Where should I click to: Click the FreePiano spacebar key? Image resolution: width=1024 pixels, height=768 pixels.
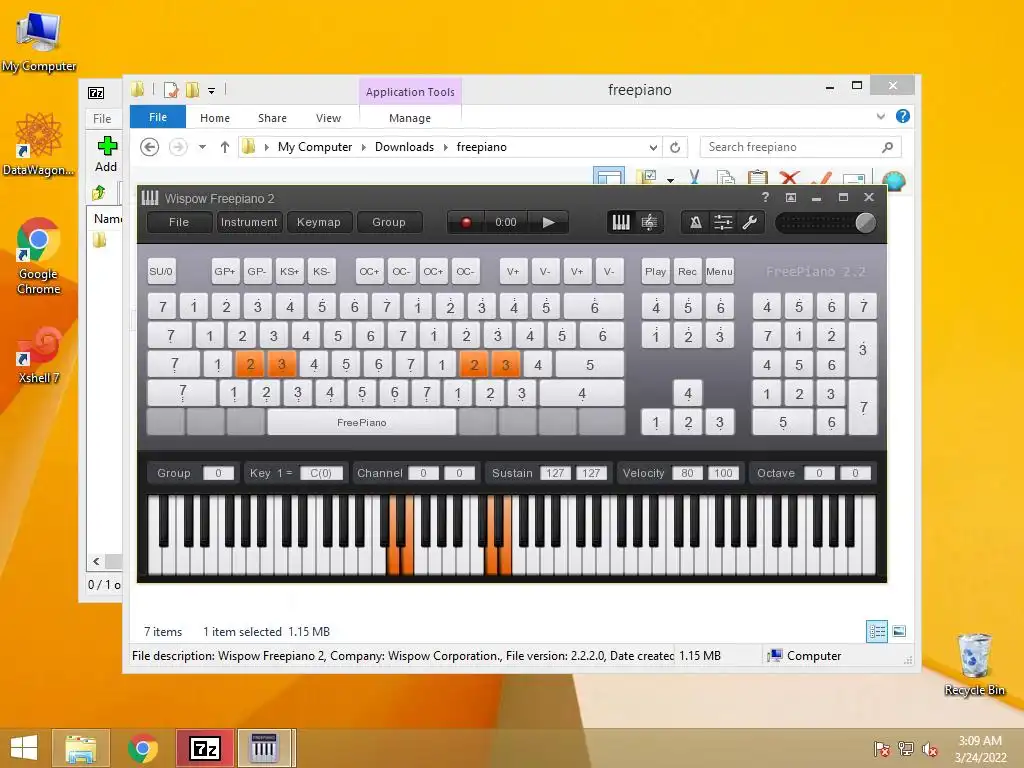point(362,423)
